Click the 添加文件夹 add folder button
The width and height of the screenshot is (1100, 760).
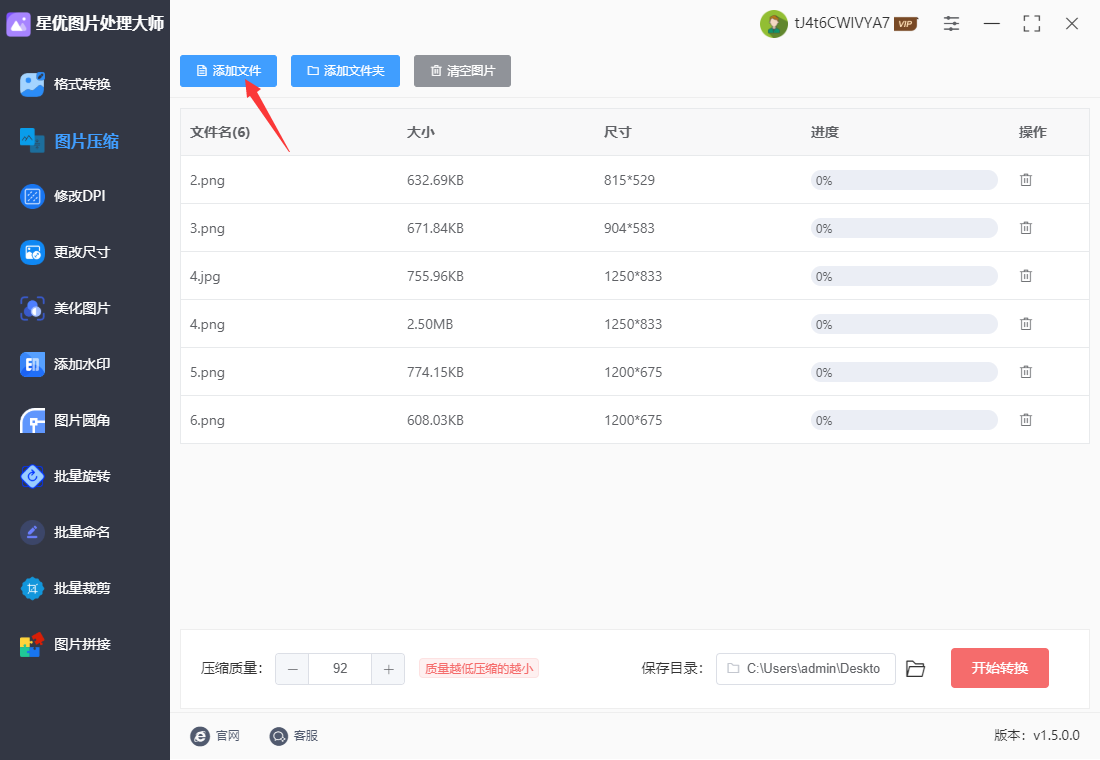pyautogui.click(x=345, y=71)
